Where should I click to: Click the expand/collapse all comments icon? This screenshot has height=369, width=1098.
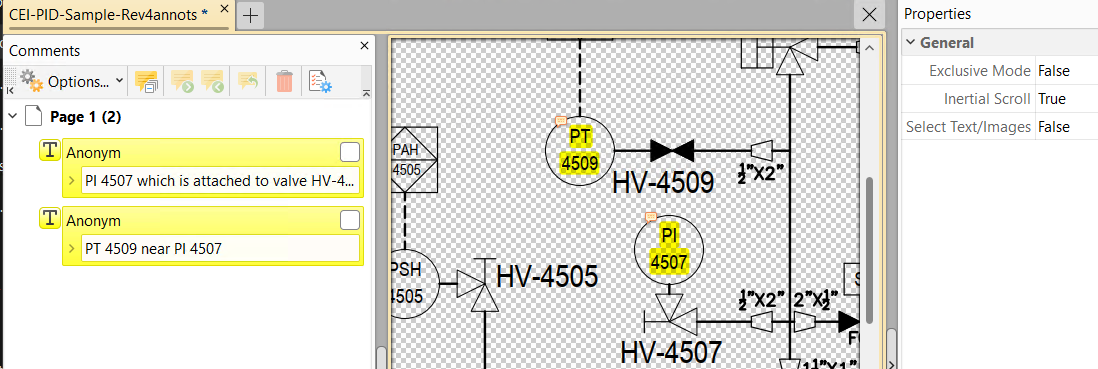pos(146,81)
